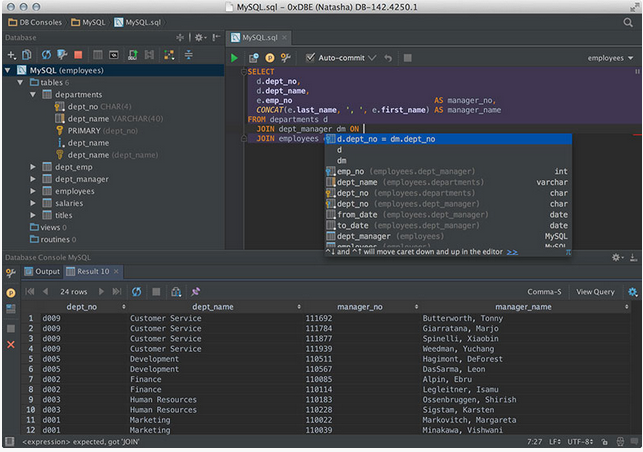Open the console icon in Database toolbar
This screenshot has width=643, height=452.
(x=114, y=55)
